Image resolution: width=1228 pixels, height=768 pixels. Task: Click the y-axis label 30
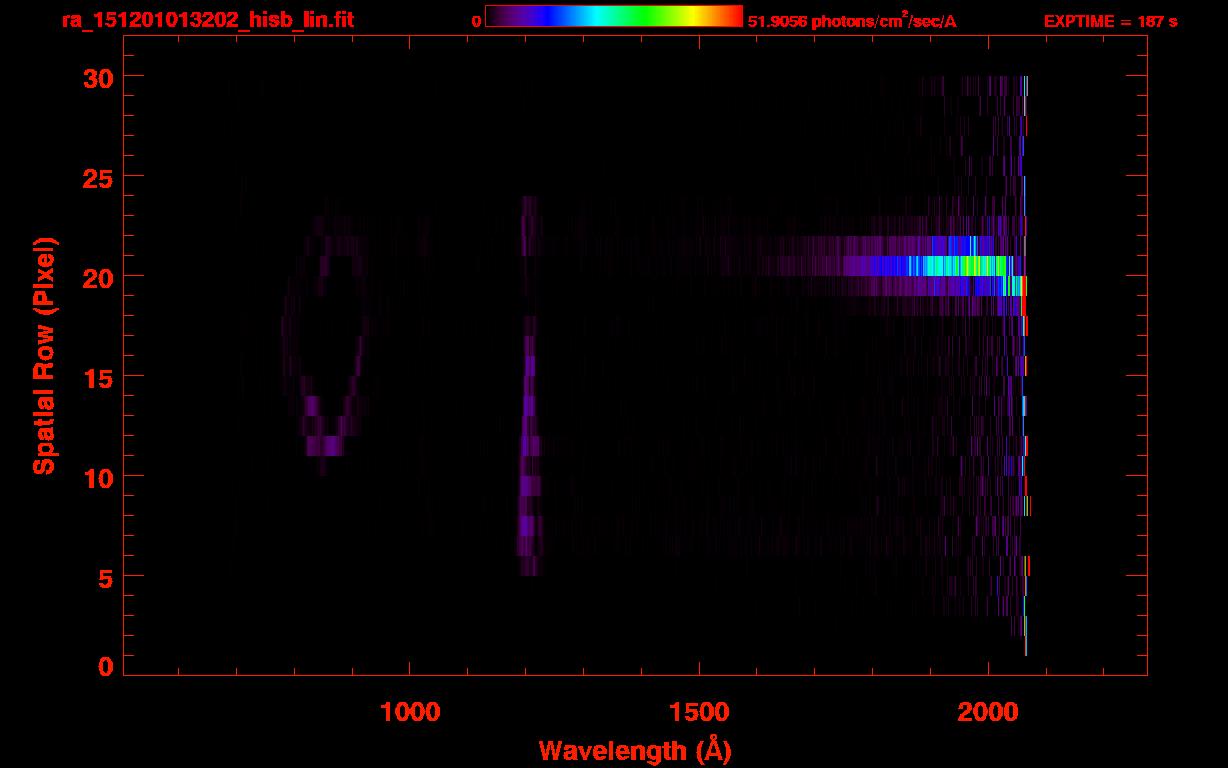coord(100,77)
